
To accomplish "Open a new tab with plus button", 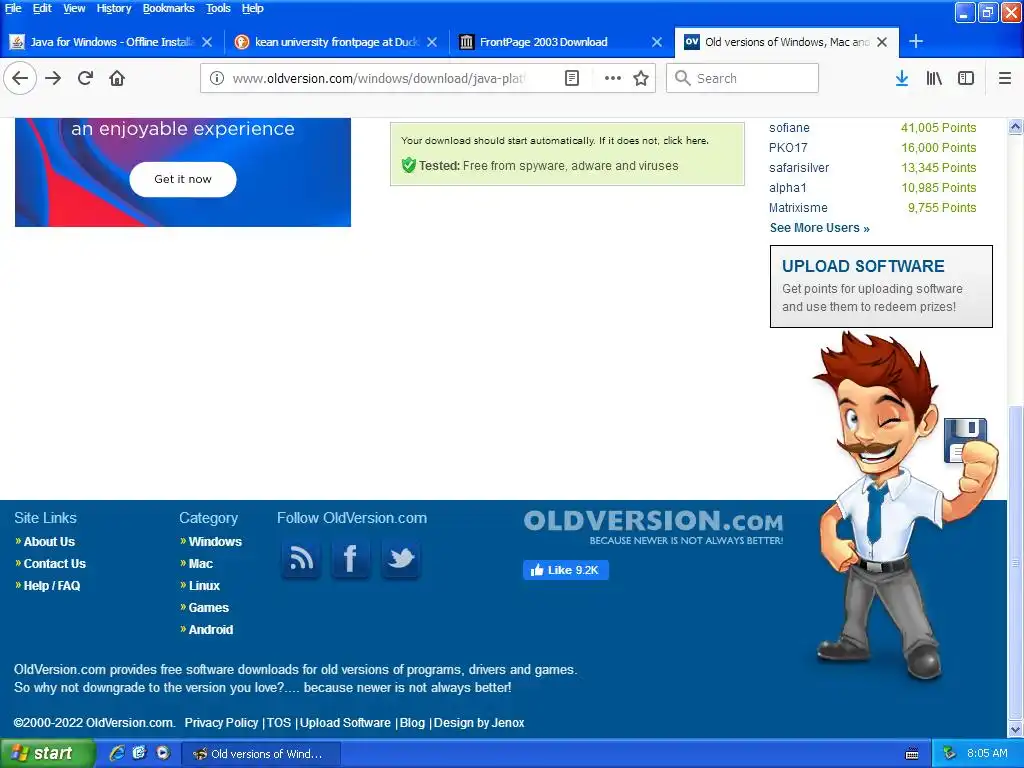I will coord(916,41).
